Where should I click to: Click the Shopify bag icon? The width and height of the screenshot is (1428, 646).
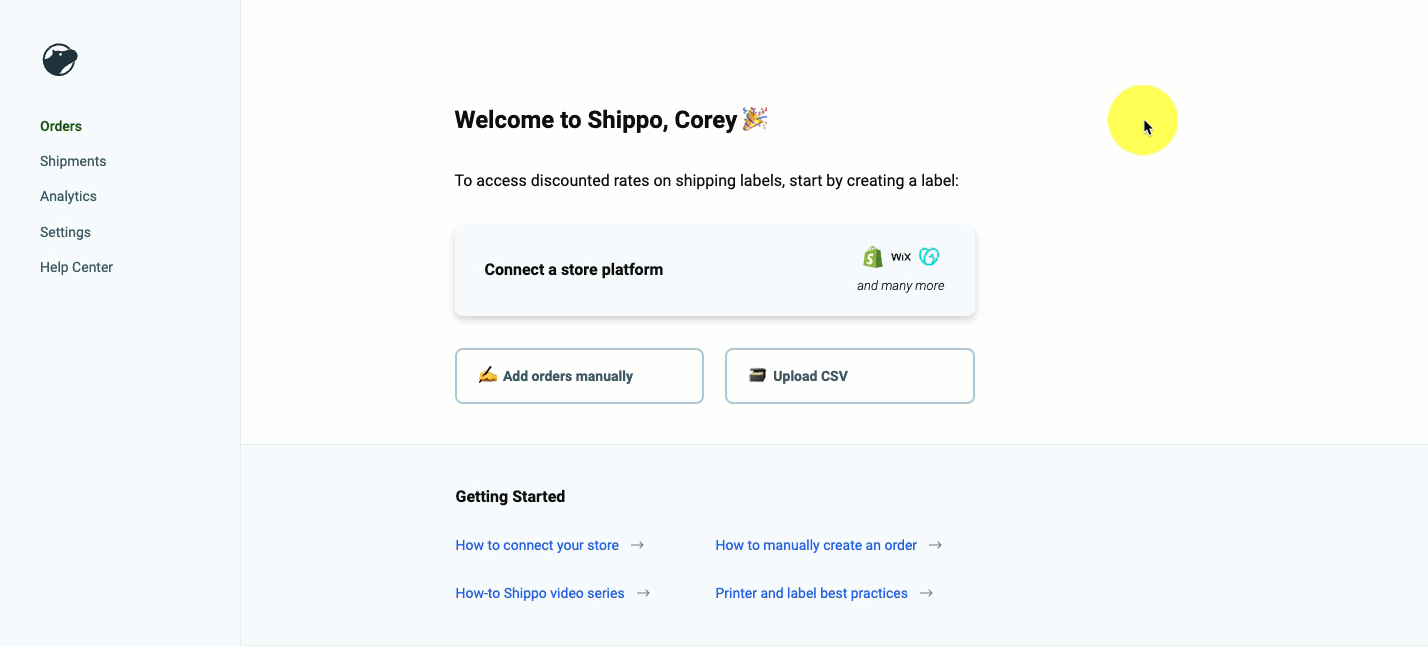[x=873, y=257]
